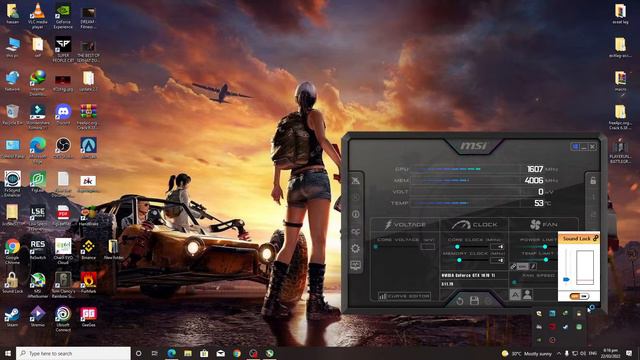Open the SUPER PEOPLE CBT desktop shortcut

point(63,49)
